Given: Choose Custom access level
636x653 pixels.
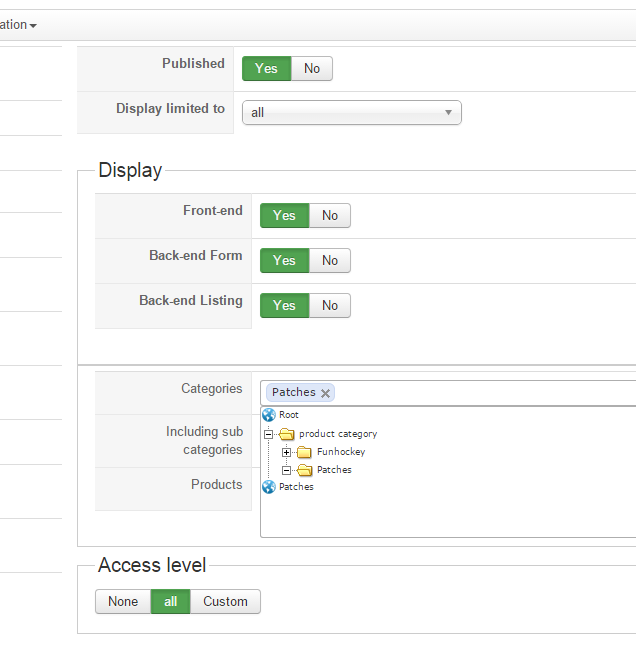Looking at the screenshot, I should tap(225, 602).
